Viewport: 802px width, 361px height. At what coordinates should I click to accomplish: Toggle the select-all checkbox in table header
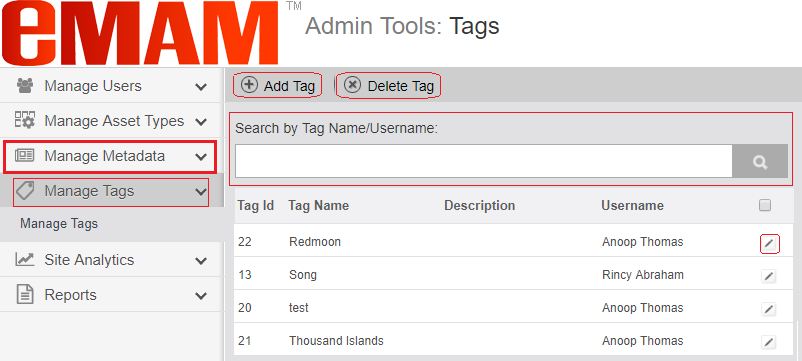[x=765, y=206]
